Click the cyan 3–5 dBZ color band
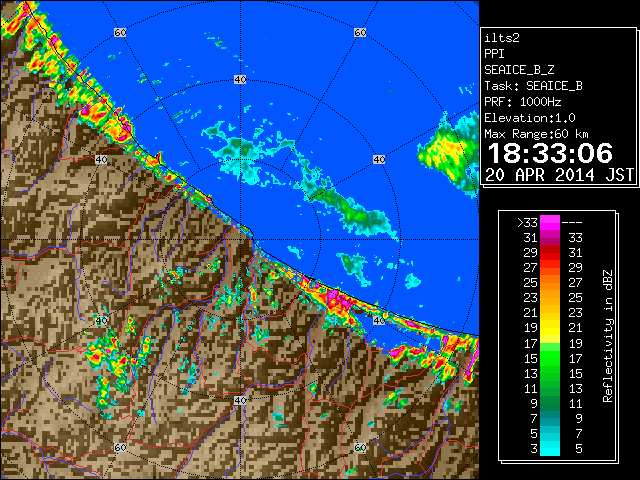The height and width of the screenshot is (480, 640). 550,449
